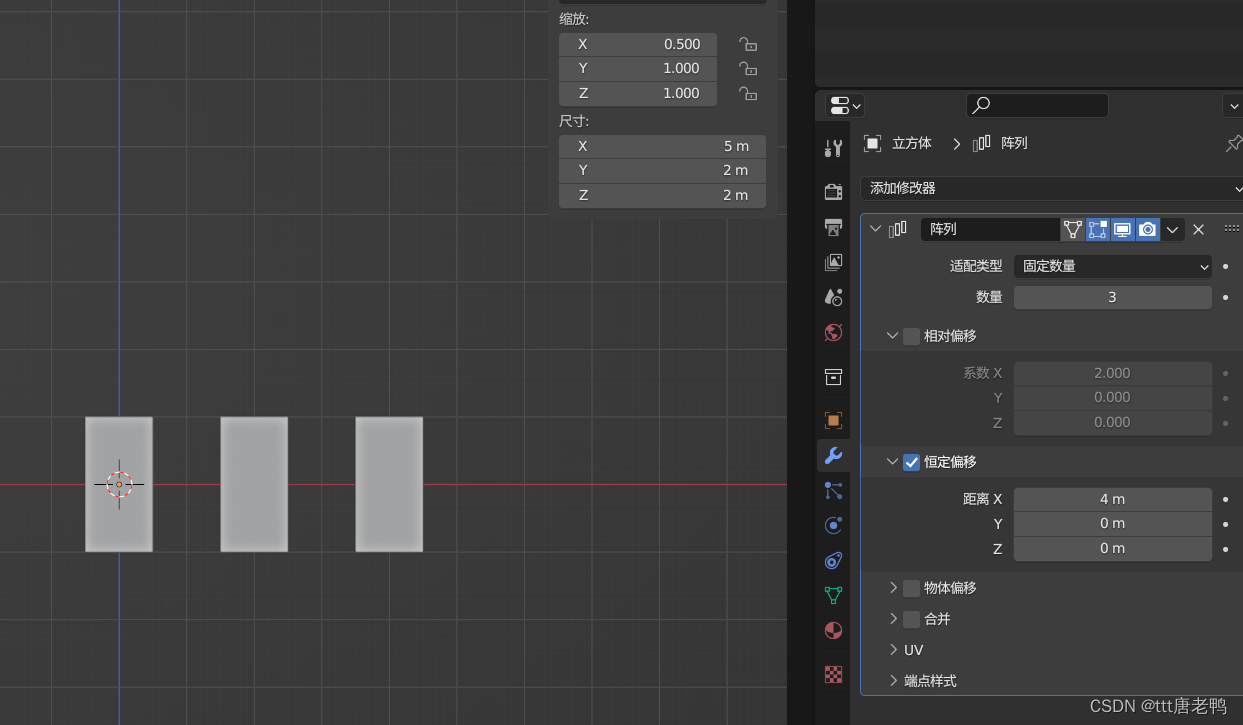Click the 立方体 breadcrumb label
Screen dimensions: 1243x725
912,143
